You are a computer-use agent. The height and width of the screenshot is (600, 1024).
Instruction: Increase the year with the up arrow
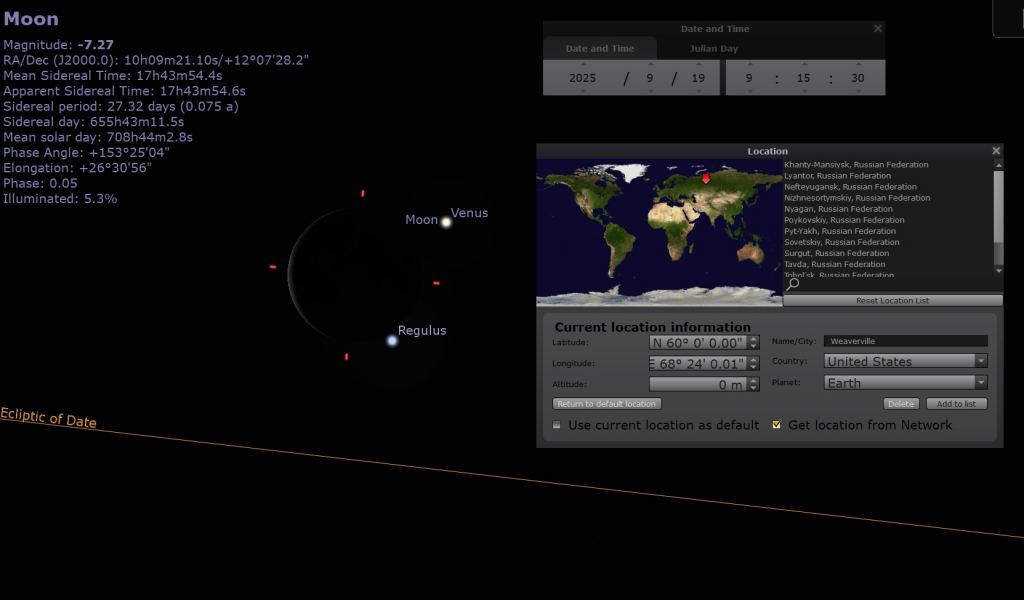pyautogui.click(x=583, y=64)
